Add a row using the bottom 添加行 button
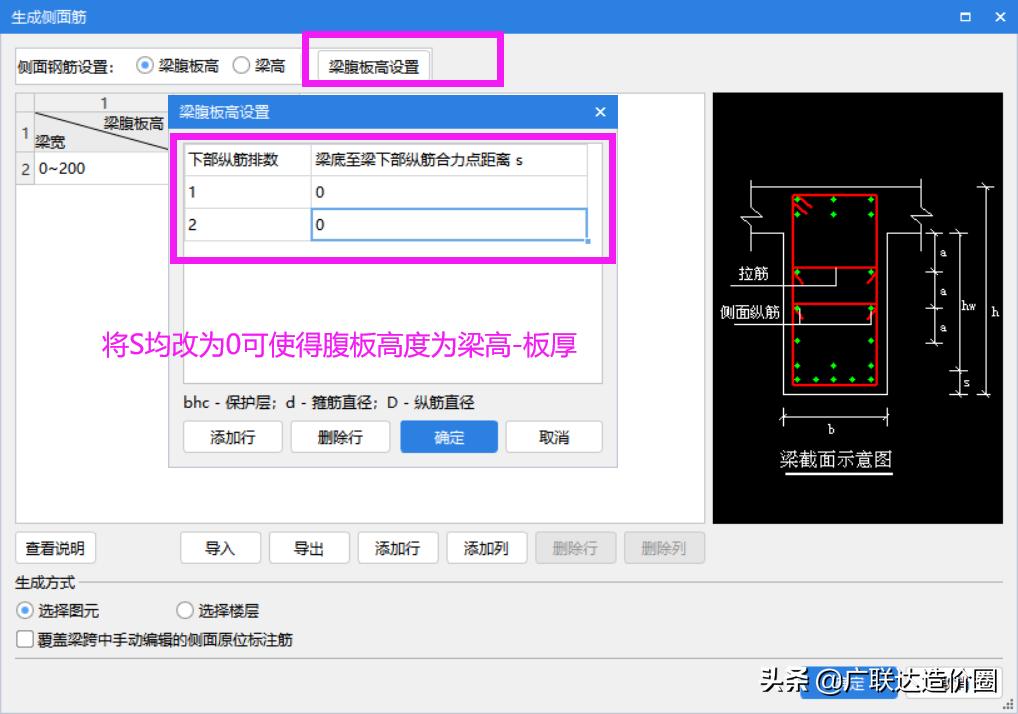 point(398,547)
